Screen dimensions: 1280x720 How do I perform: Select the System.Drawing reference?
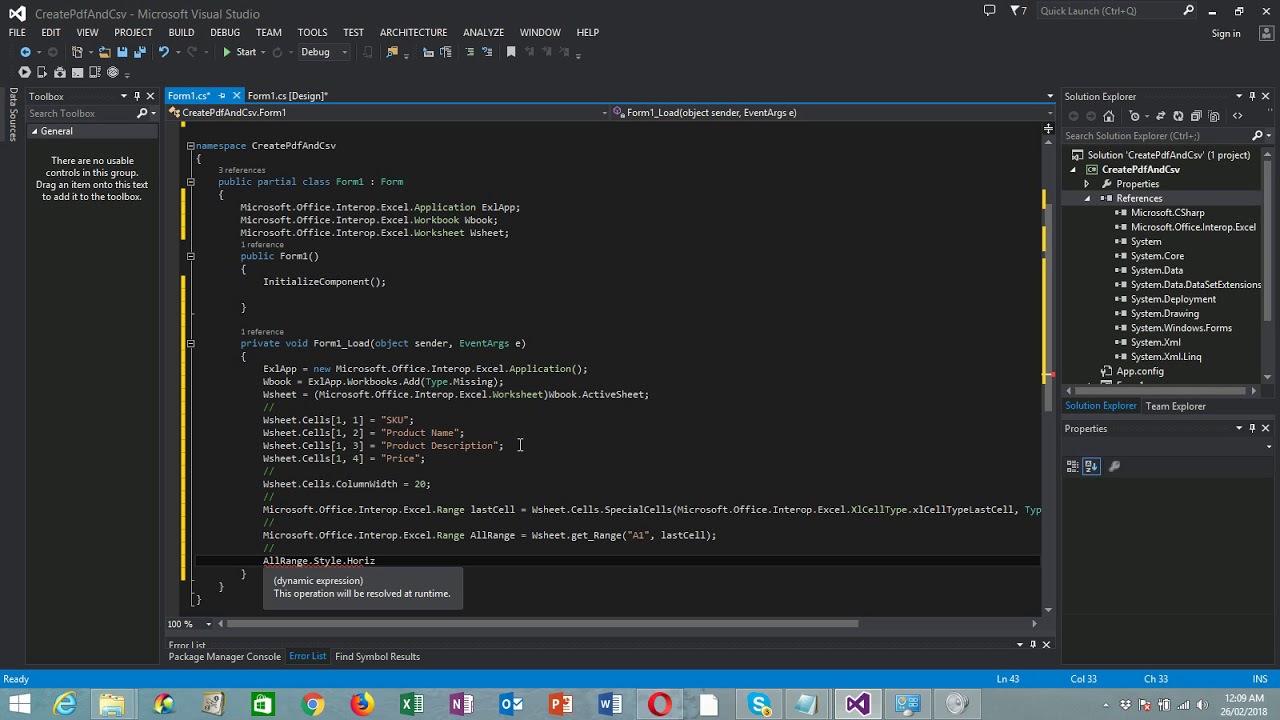coord(1164,313)
